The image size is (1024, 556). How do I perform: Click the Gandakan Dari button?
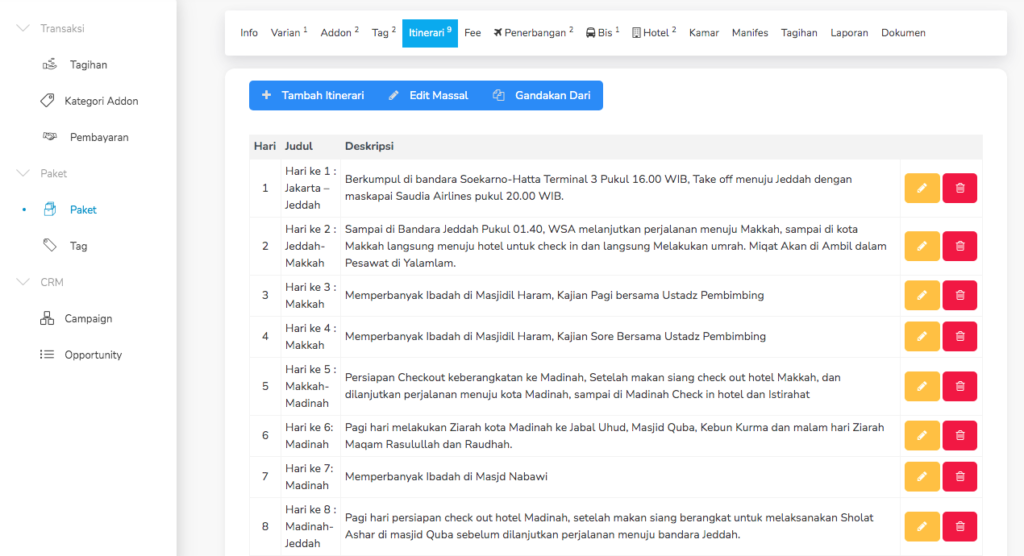(541, 96)
